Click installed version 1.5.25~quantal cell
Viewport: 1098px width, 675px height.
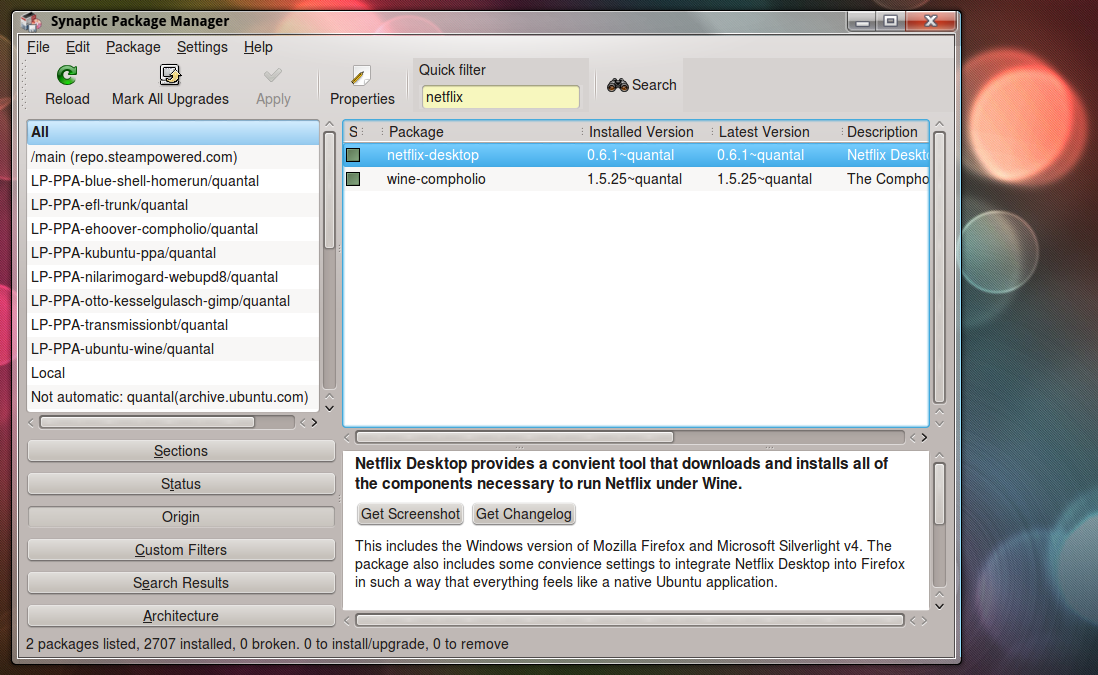634,179
